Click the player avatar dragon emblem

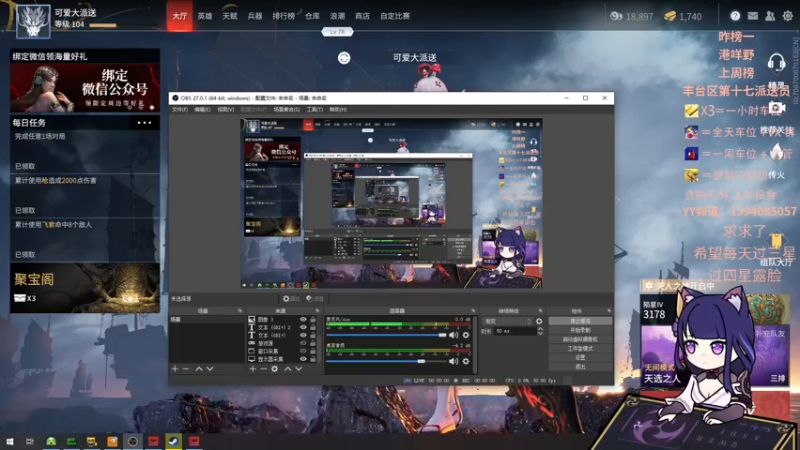pyautogui.click(x=33, y=21)
